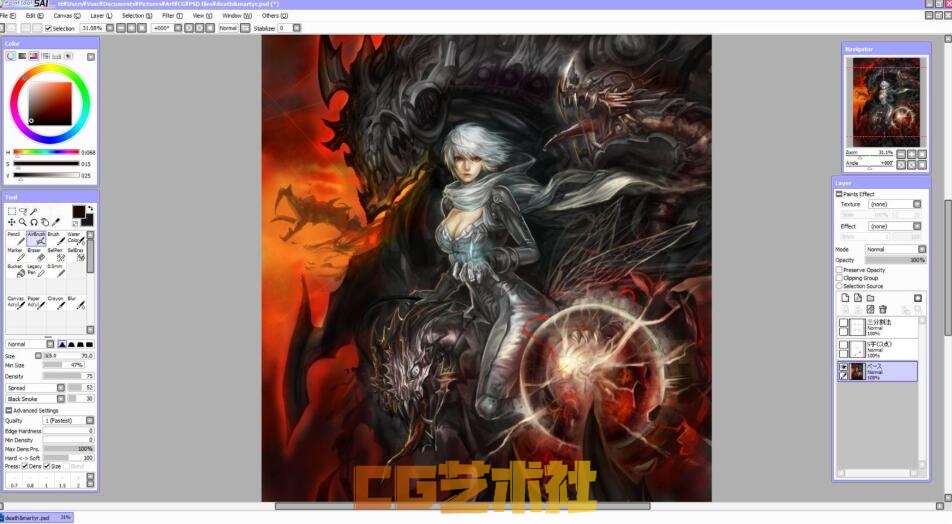This screenshot has height=524, width=952.
Task: Click the Navigator thumbnail preview
Action: (x=886, y=102)
